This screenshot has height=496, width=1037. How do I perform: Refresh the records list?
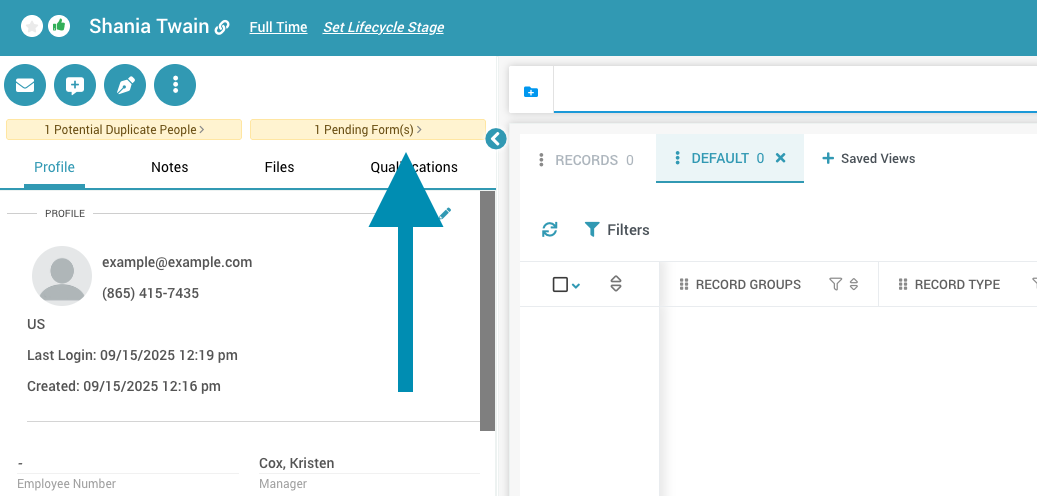(549, 230)
